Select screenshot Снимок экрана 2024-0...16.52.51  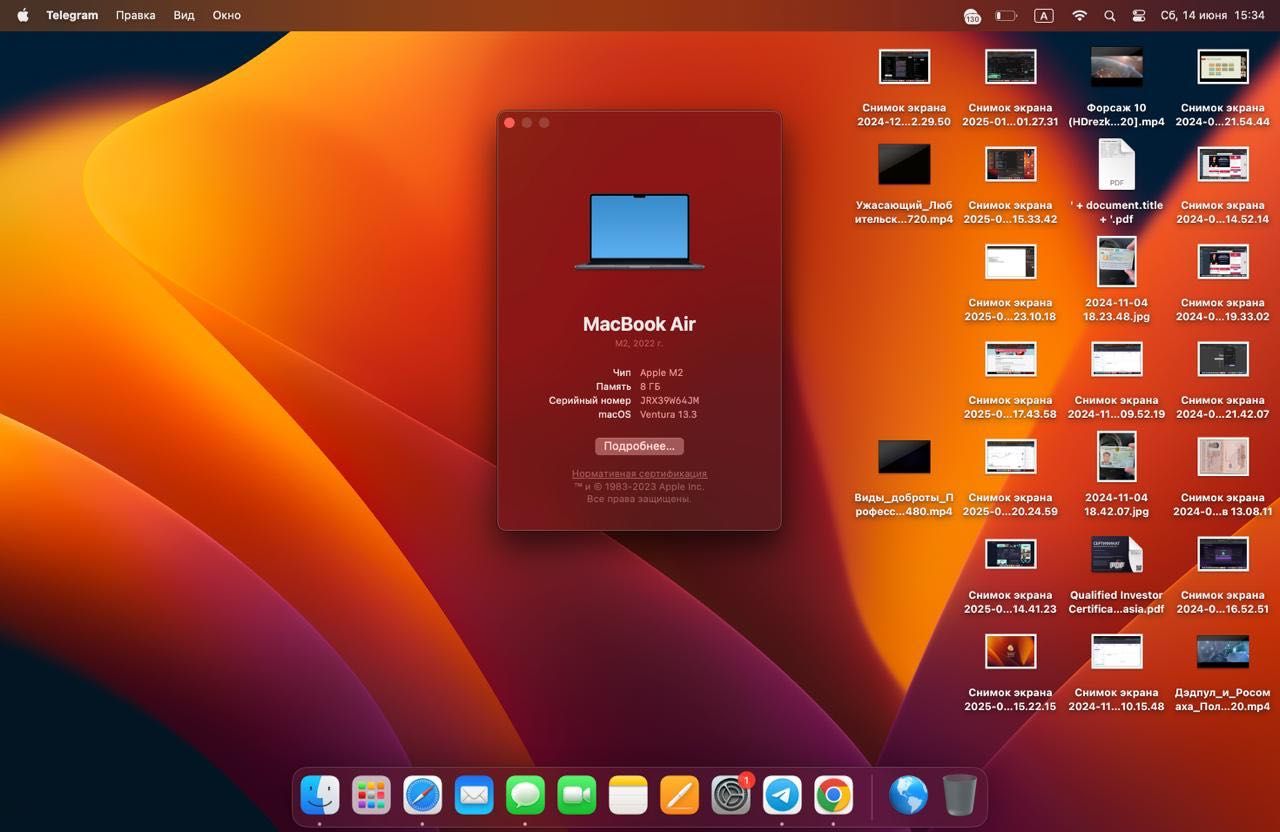[1222, 575]
